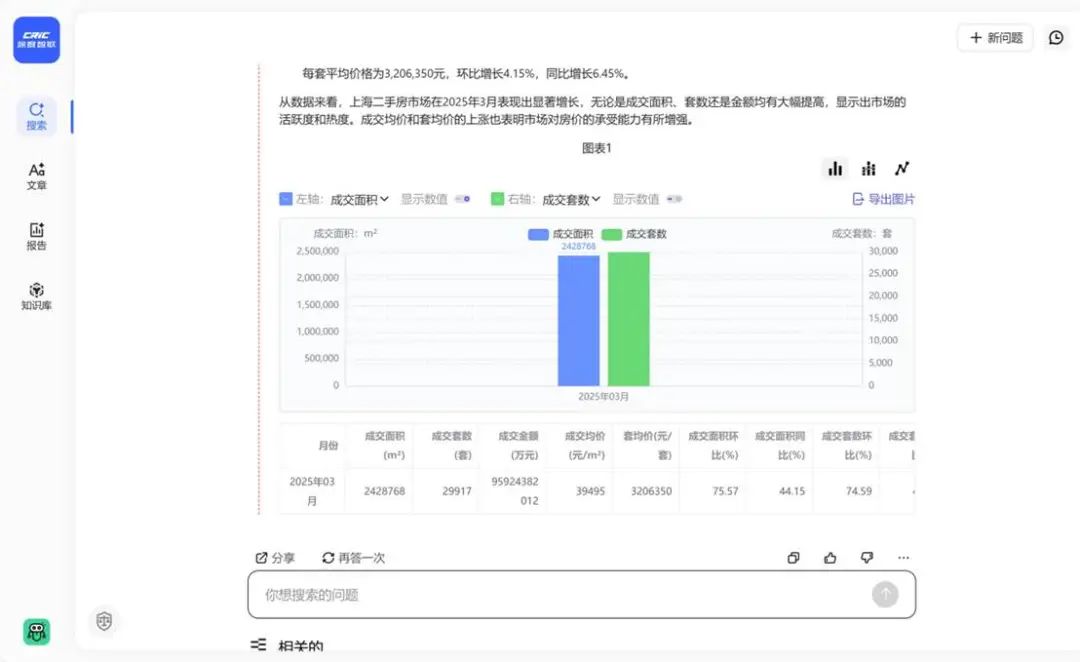Open the 报告 report section
Viewport: 1080px width, 662px height.
coord(37,236)
